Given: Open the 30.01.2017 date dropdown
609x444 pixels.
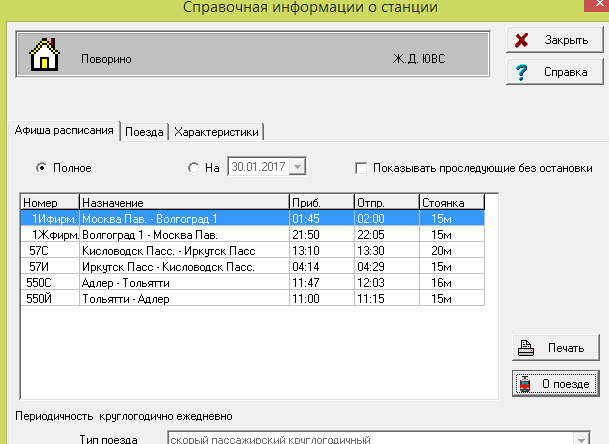Looking at the screenshot, I should [298, 168].
